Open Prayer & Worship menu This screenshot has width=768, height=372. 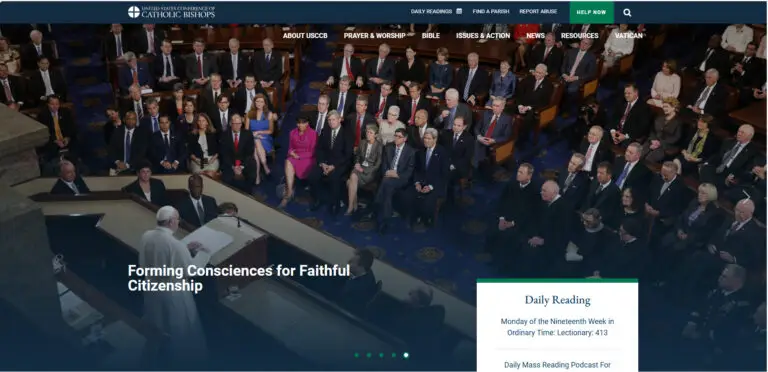tap(374, 36)
